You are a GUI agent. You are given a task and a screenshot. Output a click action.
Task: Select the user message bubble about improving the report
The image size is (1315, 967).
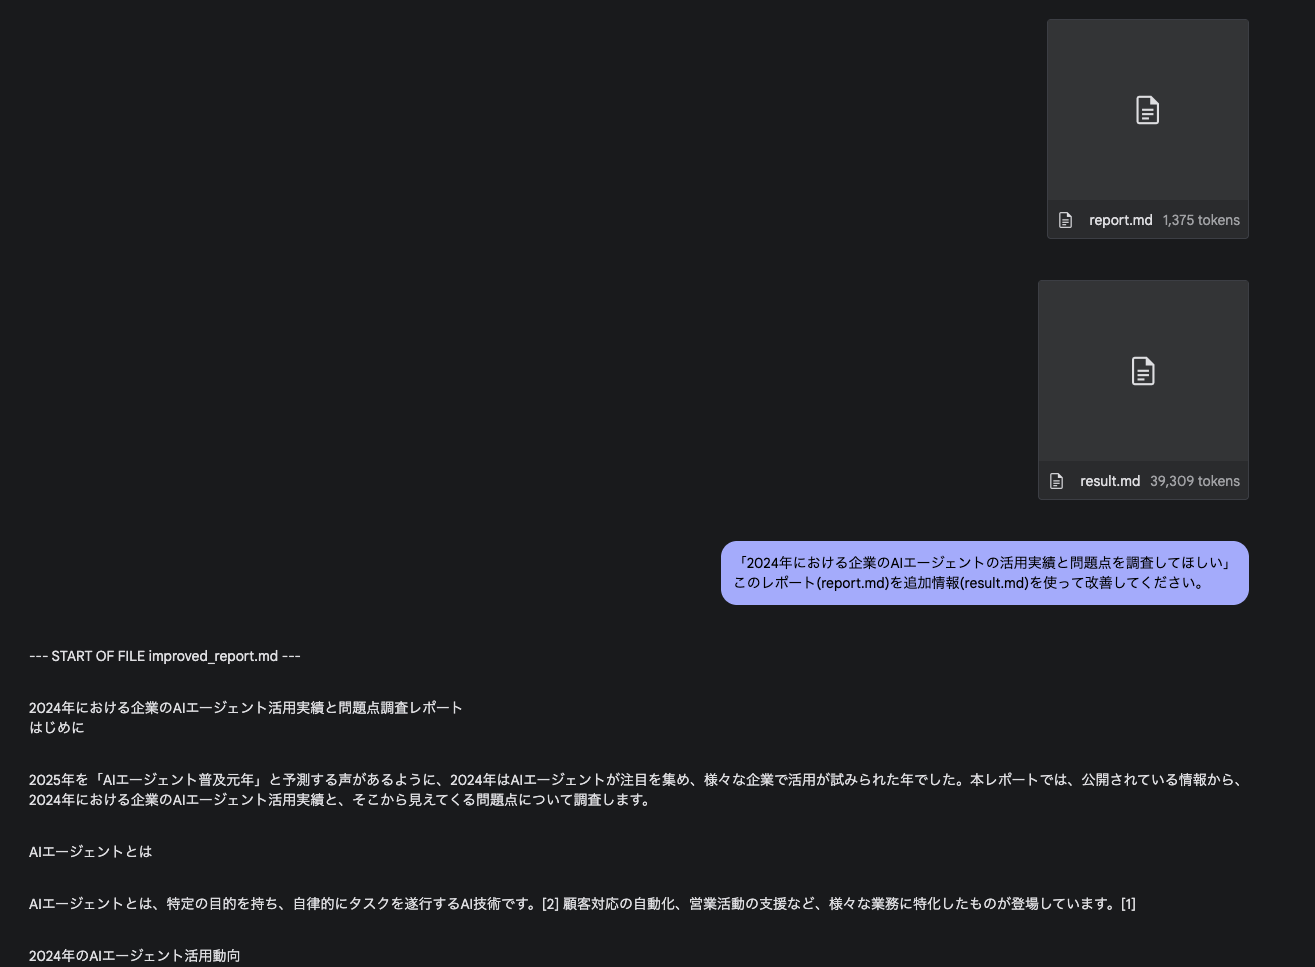click(x=984, y=573)
